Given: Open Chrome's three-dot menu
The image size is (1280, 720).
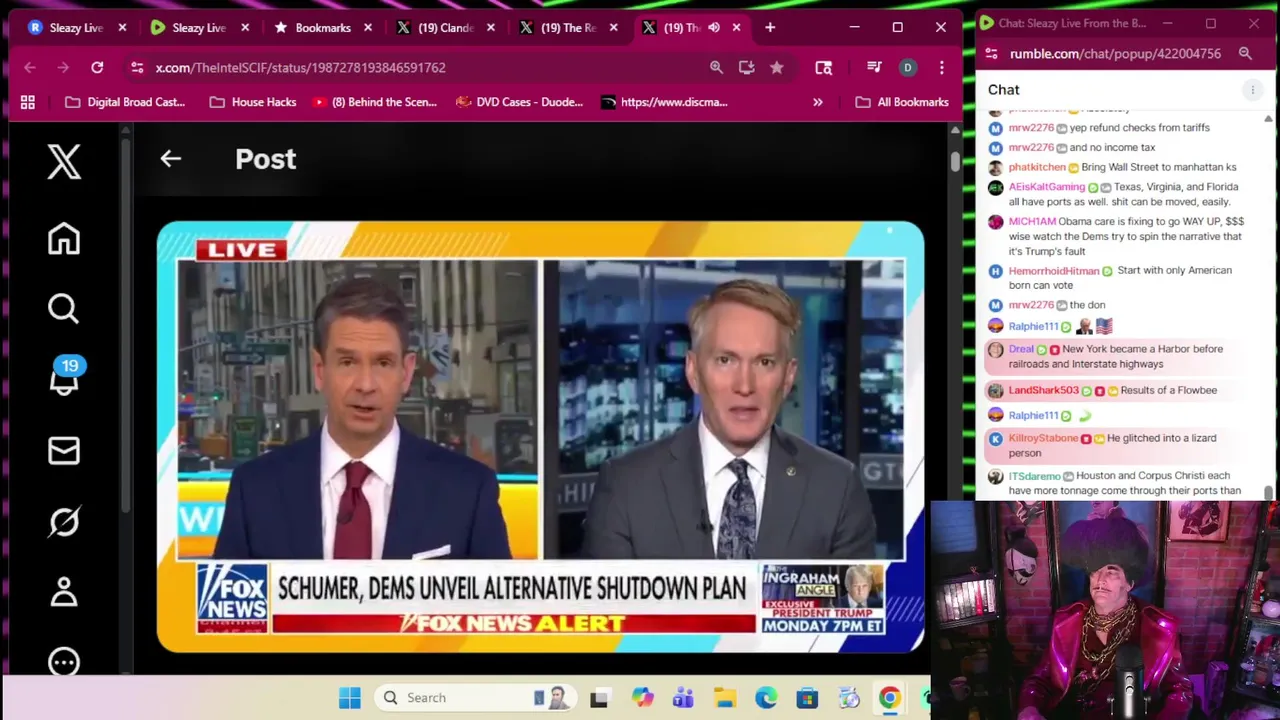Looking at the screenshot, I should click(941, 67).
